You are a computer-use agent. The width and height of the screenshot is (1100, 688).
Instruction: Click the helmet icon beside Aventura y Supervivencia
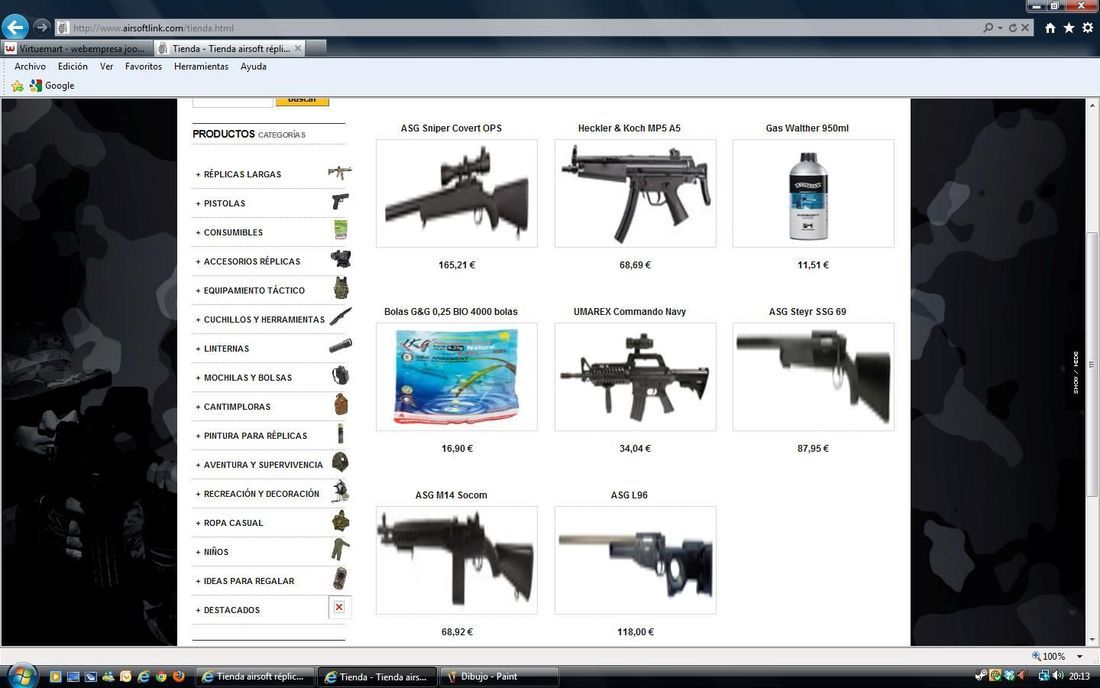[340, 461]
